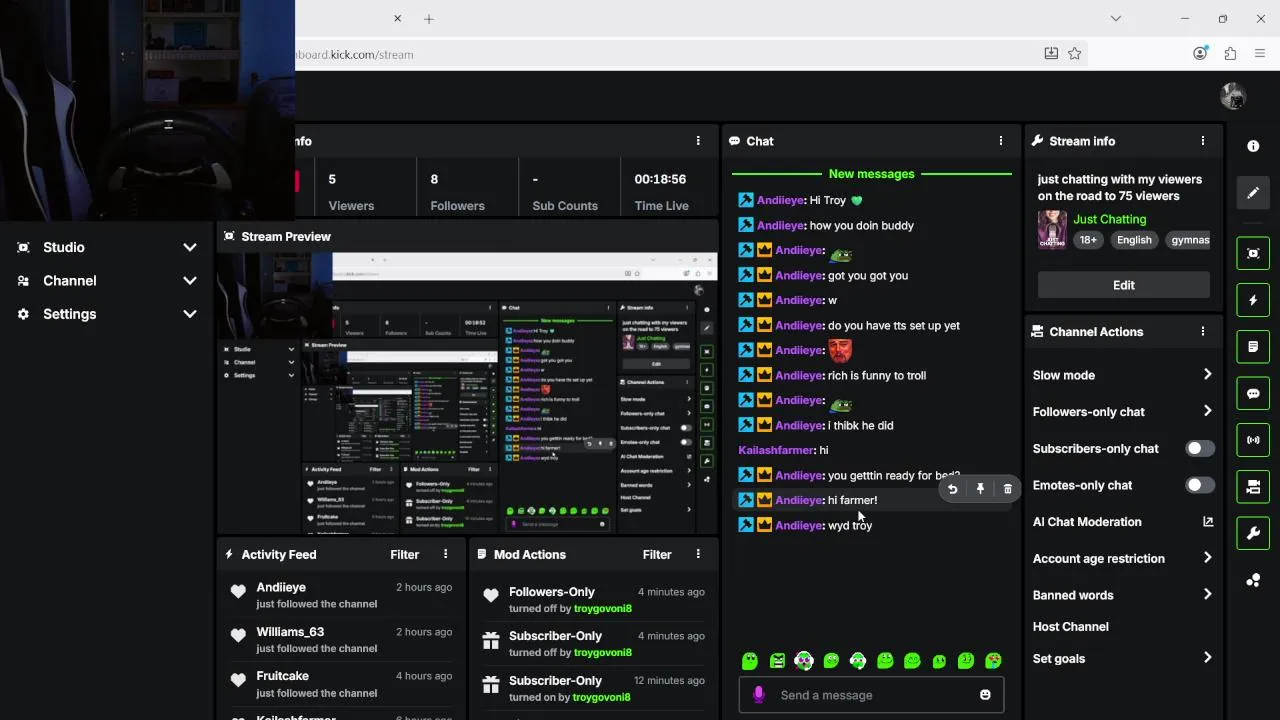
Task: Open Slow mode options chevron
Action: tap(1207, 375)
